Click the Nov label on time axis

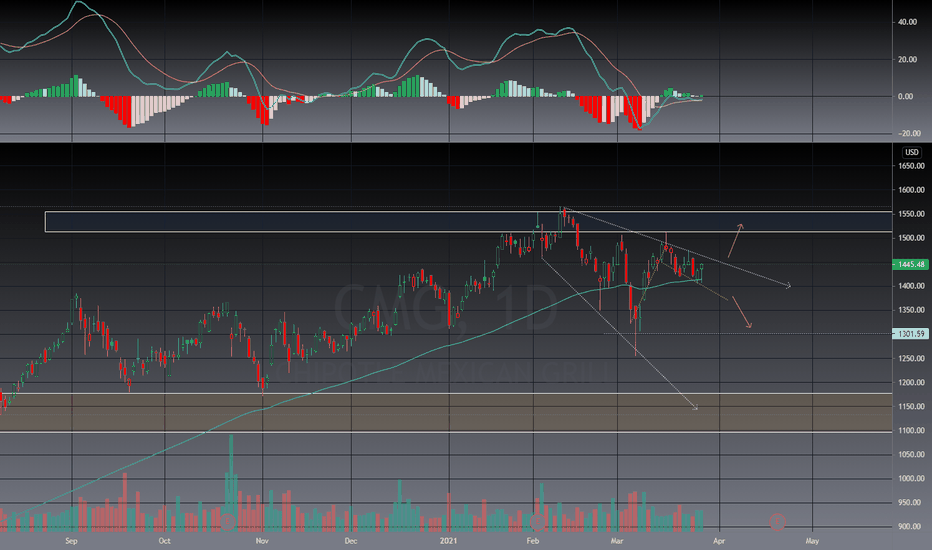point(262,541)
